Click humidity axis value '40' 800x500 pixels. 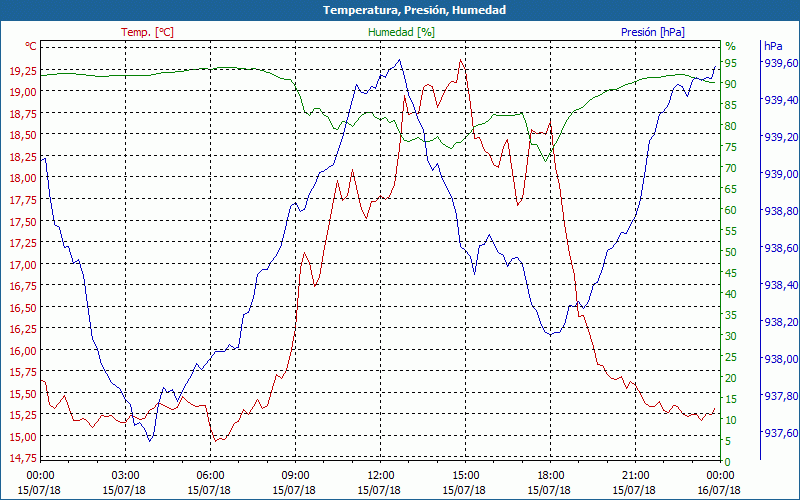[x=731, y=294]
